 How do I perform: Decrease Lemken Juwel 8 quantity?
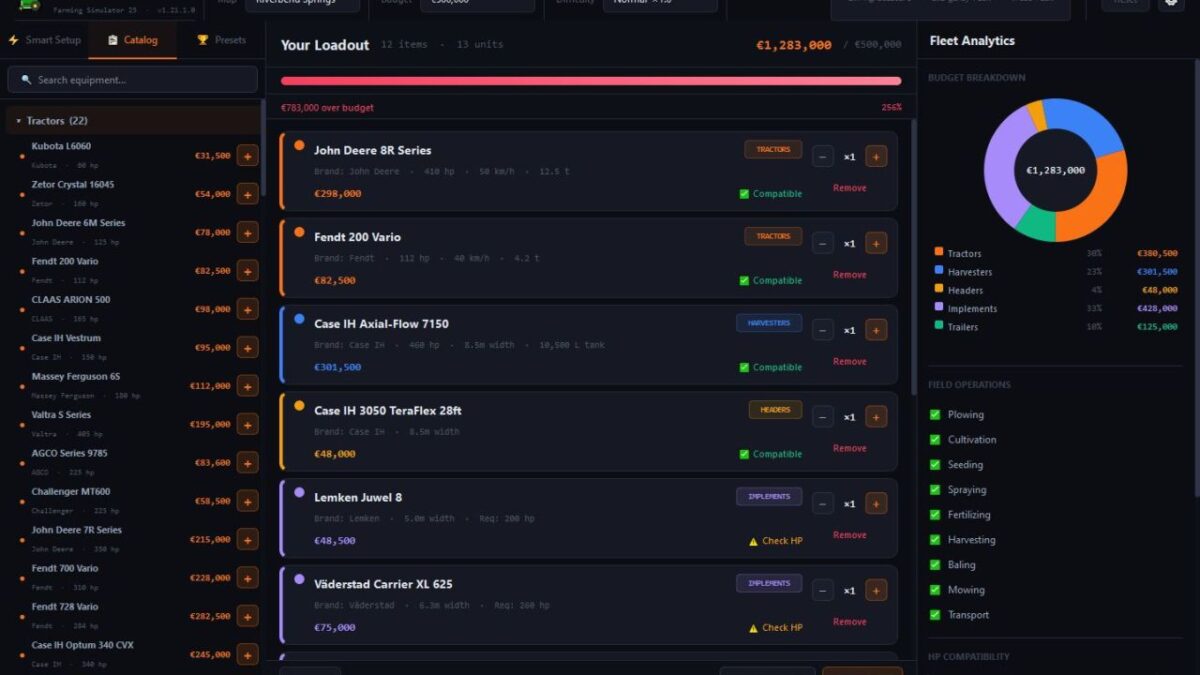pos(823,504)
